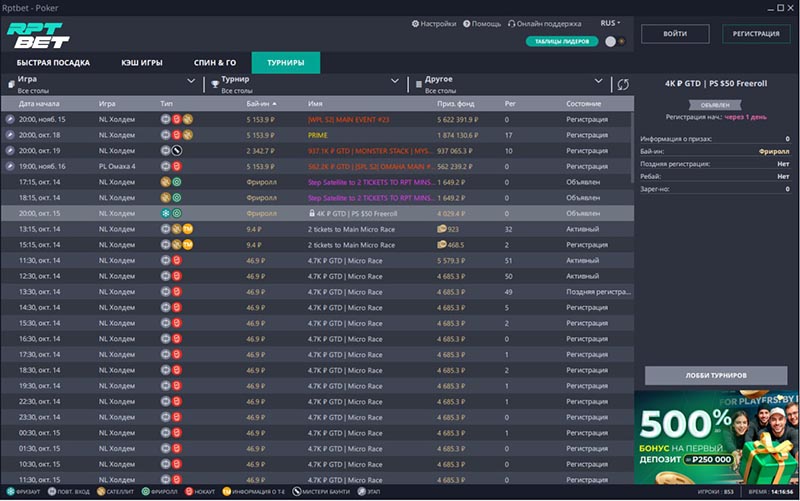The width and height of the screenshot is (800, 501).
Task: Expand the Игра filter dropdown
Action: coord(191,80)
